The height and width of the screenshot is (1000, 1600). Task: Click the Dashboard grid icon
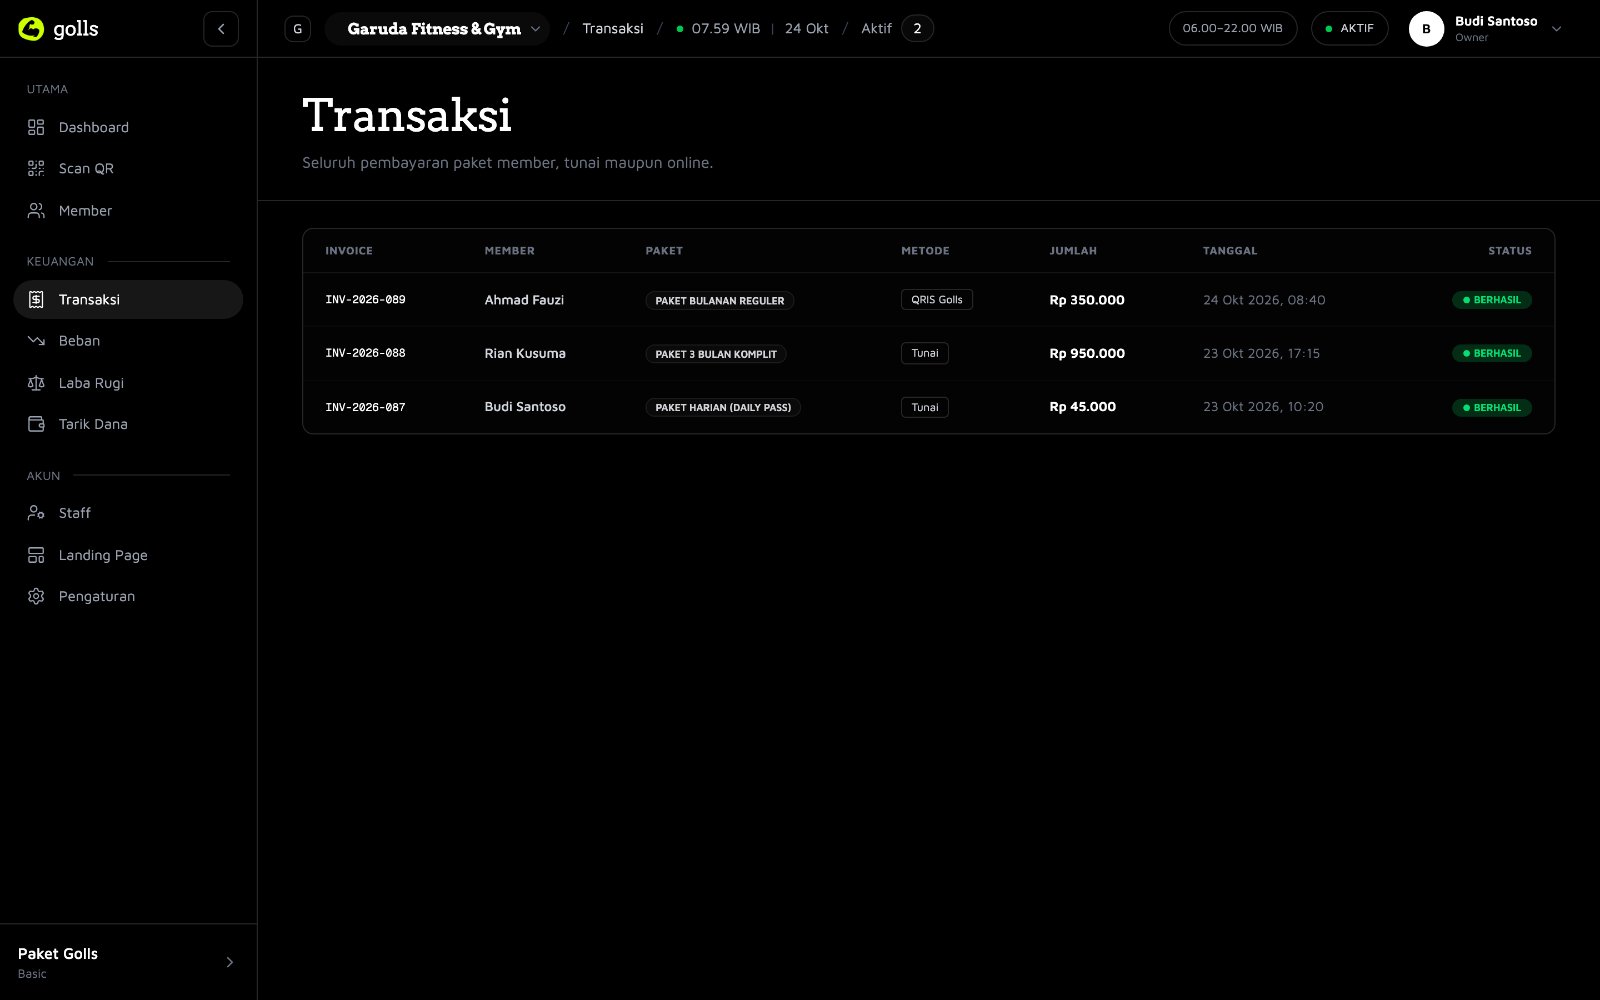(36, 127)
